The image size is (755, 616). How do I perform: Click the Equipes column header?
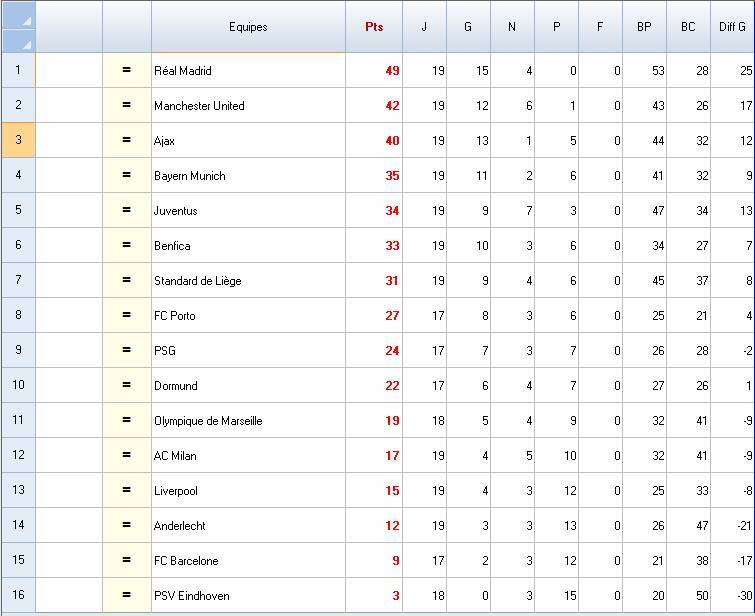tap(248, 27)
